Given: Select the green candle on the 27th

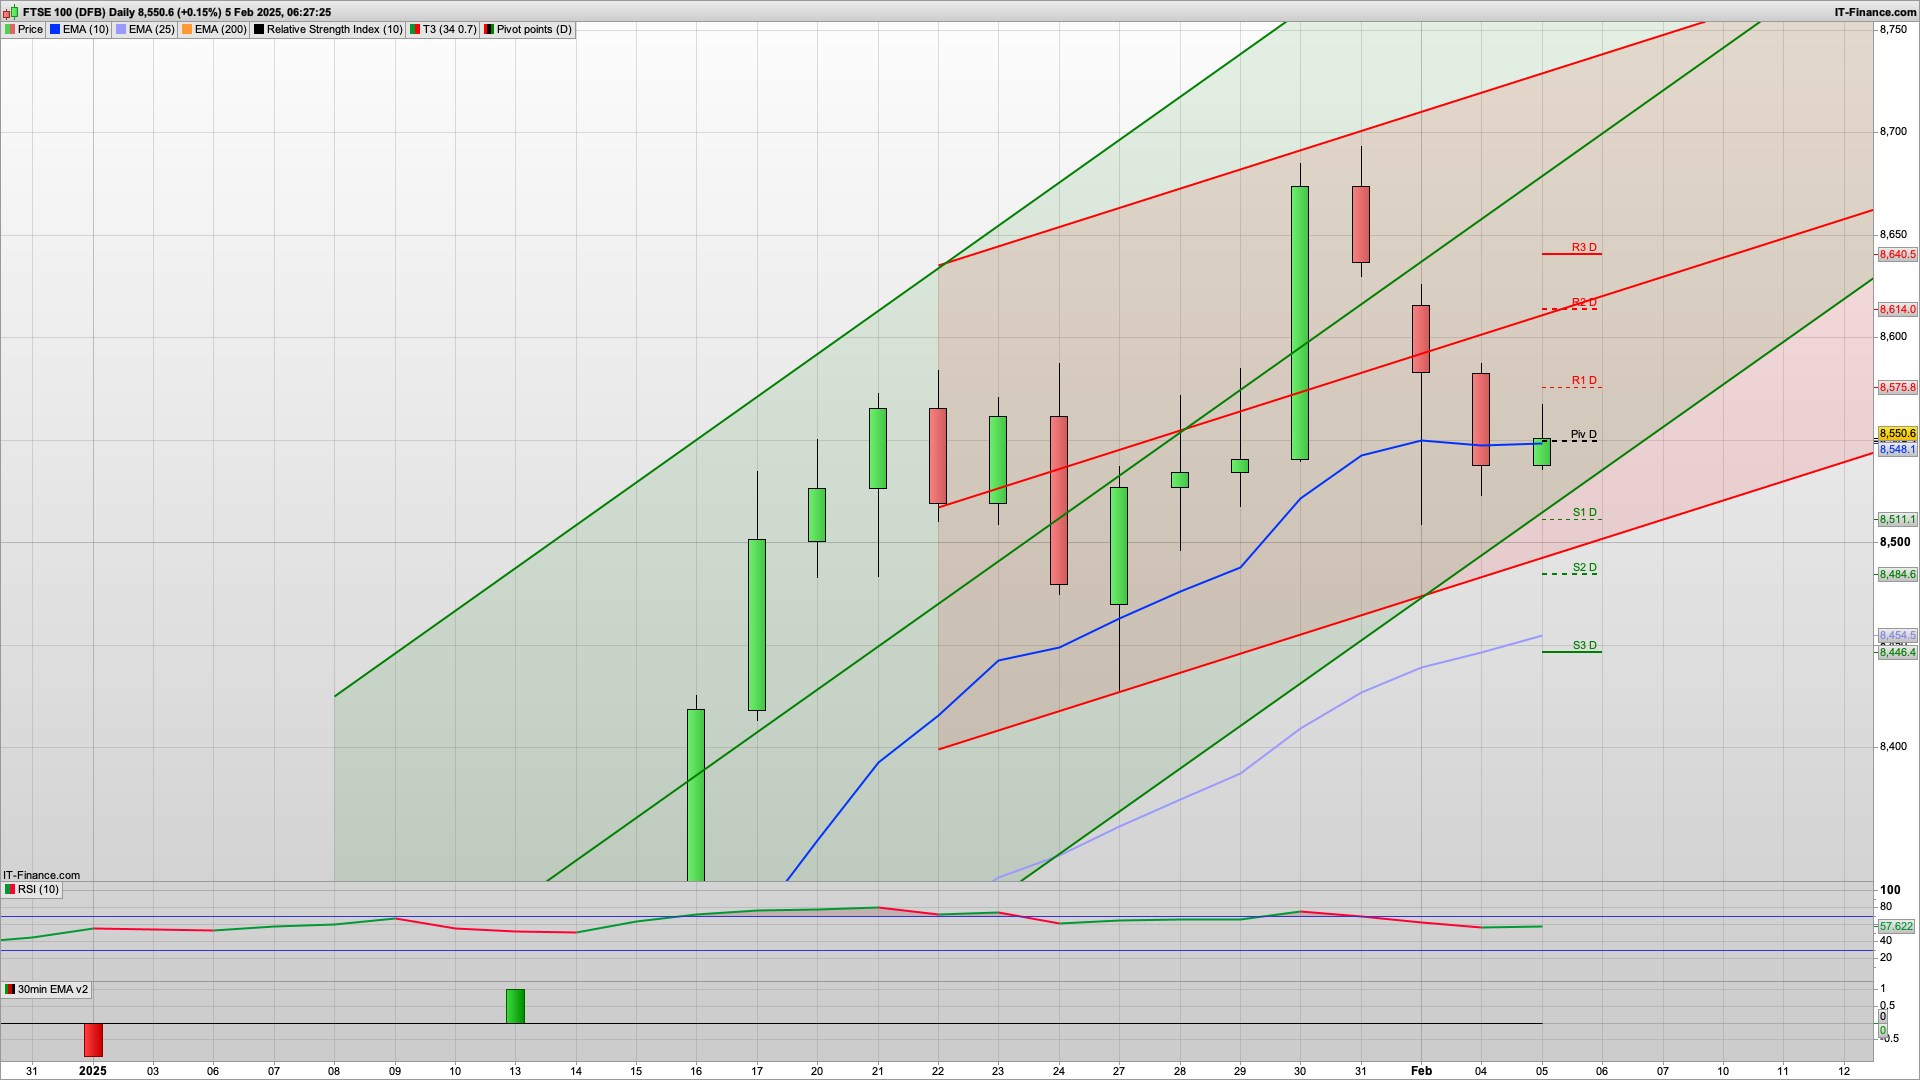Looking at the screenshot, I should (1119, 546).
